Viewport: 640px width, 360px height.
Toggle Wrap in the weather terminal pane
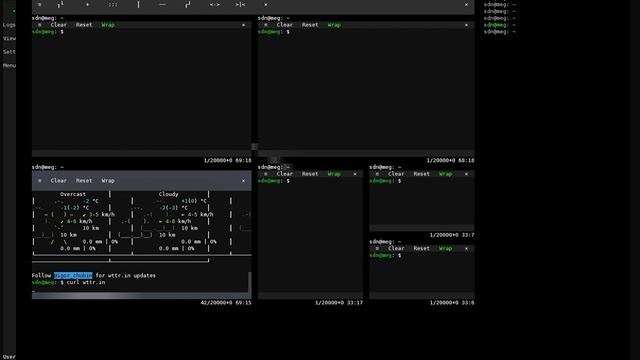click(108, 180)
